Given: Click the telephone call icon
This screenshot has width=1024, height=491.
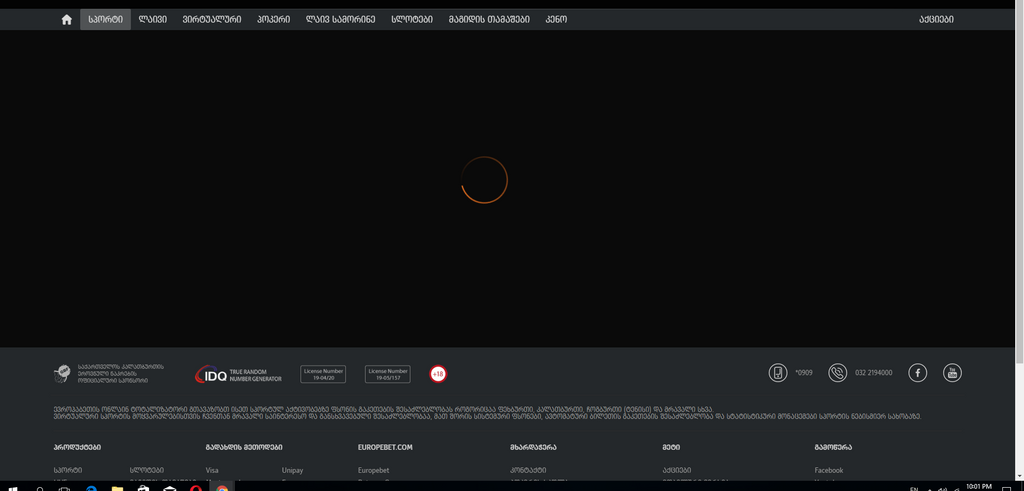Looking at the screenshot, I should pyautogui.click(x=837, y=373).
